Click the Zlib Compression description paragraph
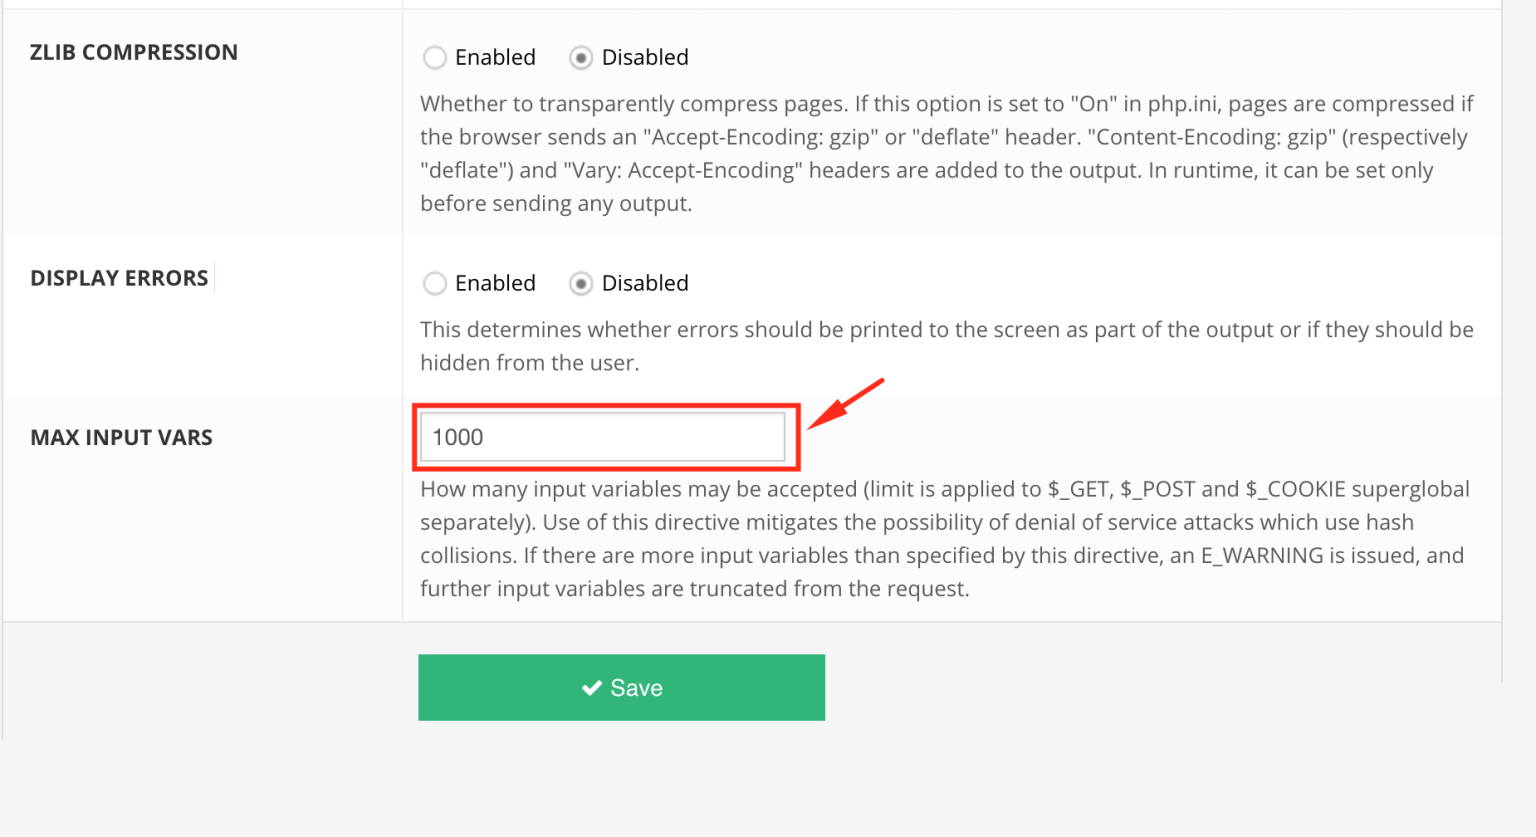This screenshot has width=1536, height=837. pyautogui.click(x=946, y=154)
